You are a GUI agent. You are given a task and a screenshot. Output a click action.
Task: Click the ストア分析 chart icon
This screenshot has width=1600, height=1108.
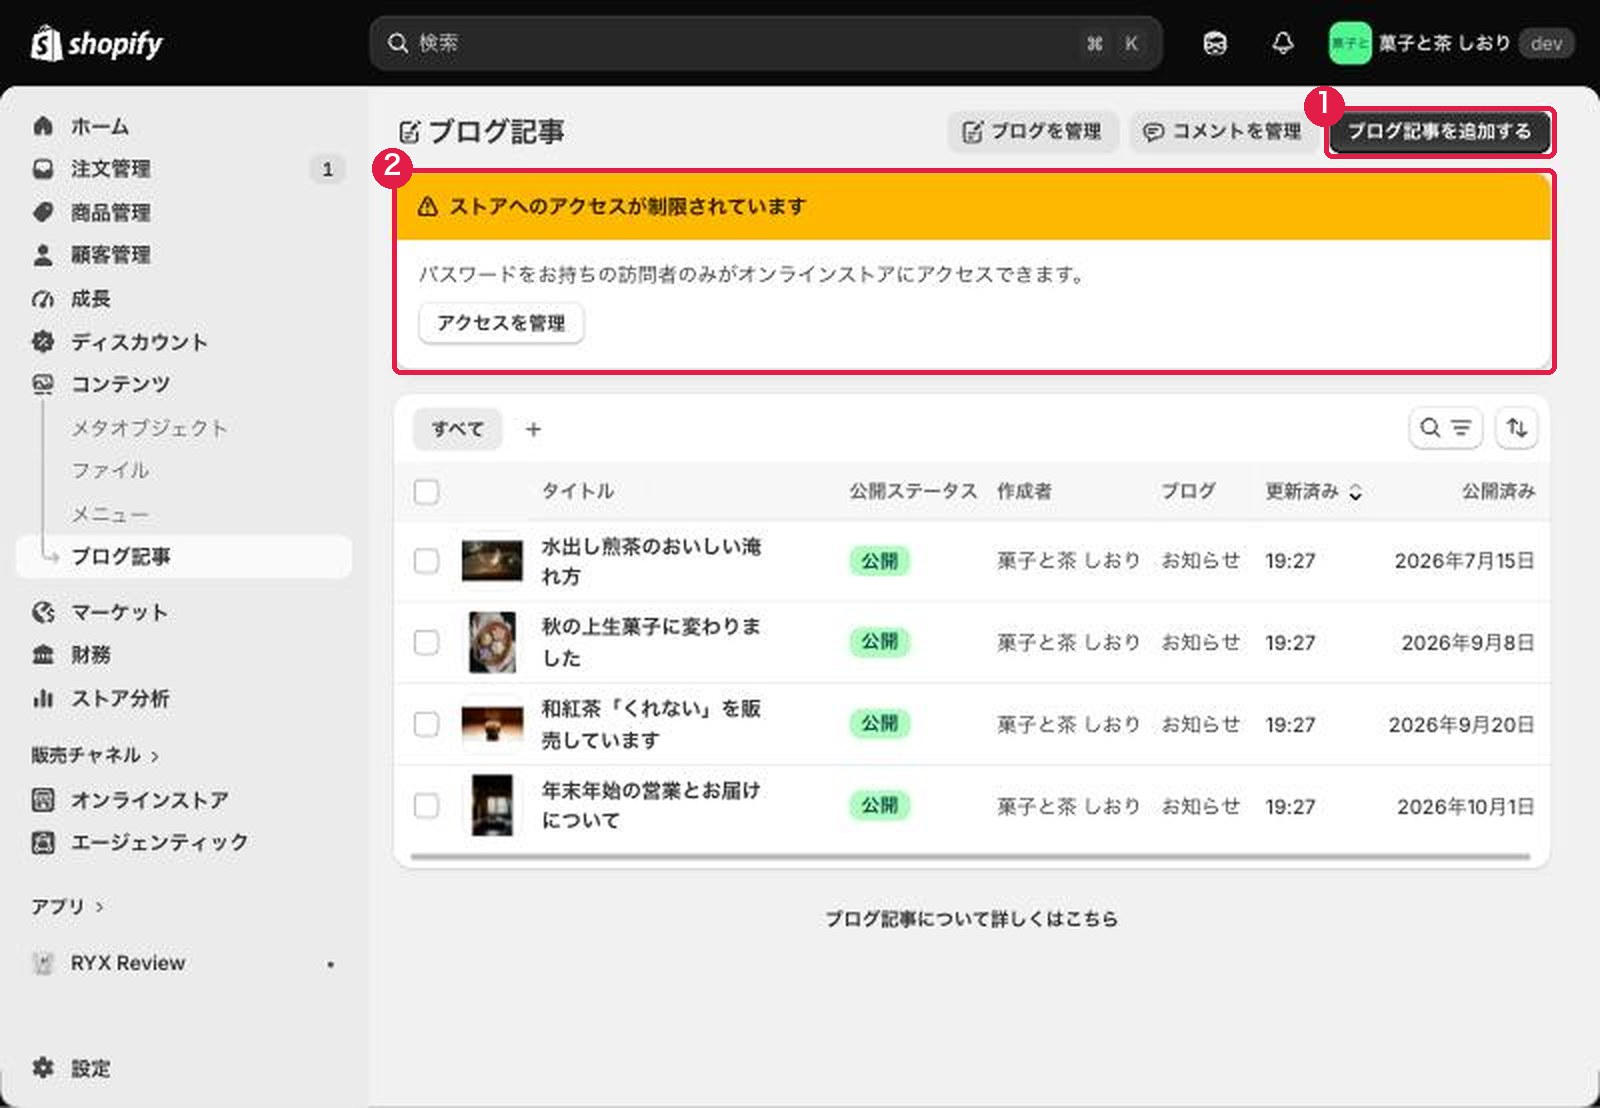coord(43,698)
